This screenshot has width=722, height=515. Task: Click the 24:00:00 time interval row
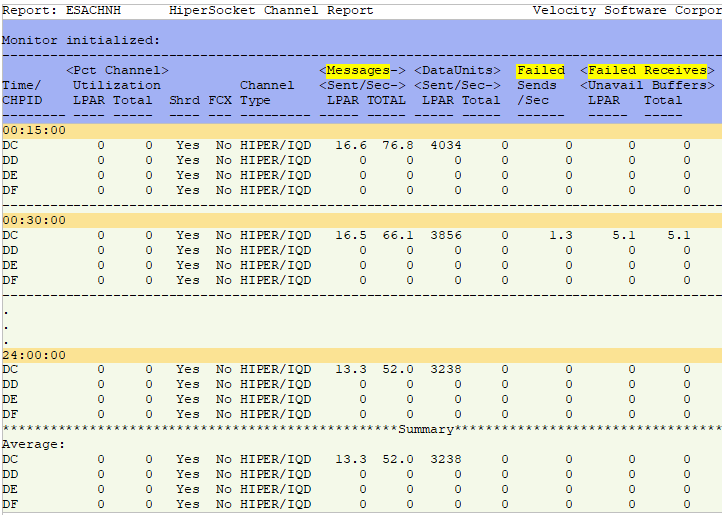click(34, 355)
